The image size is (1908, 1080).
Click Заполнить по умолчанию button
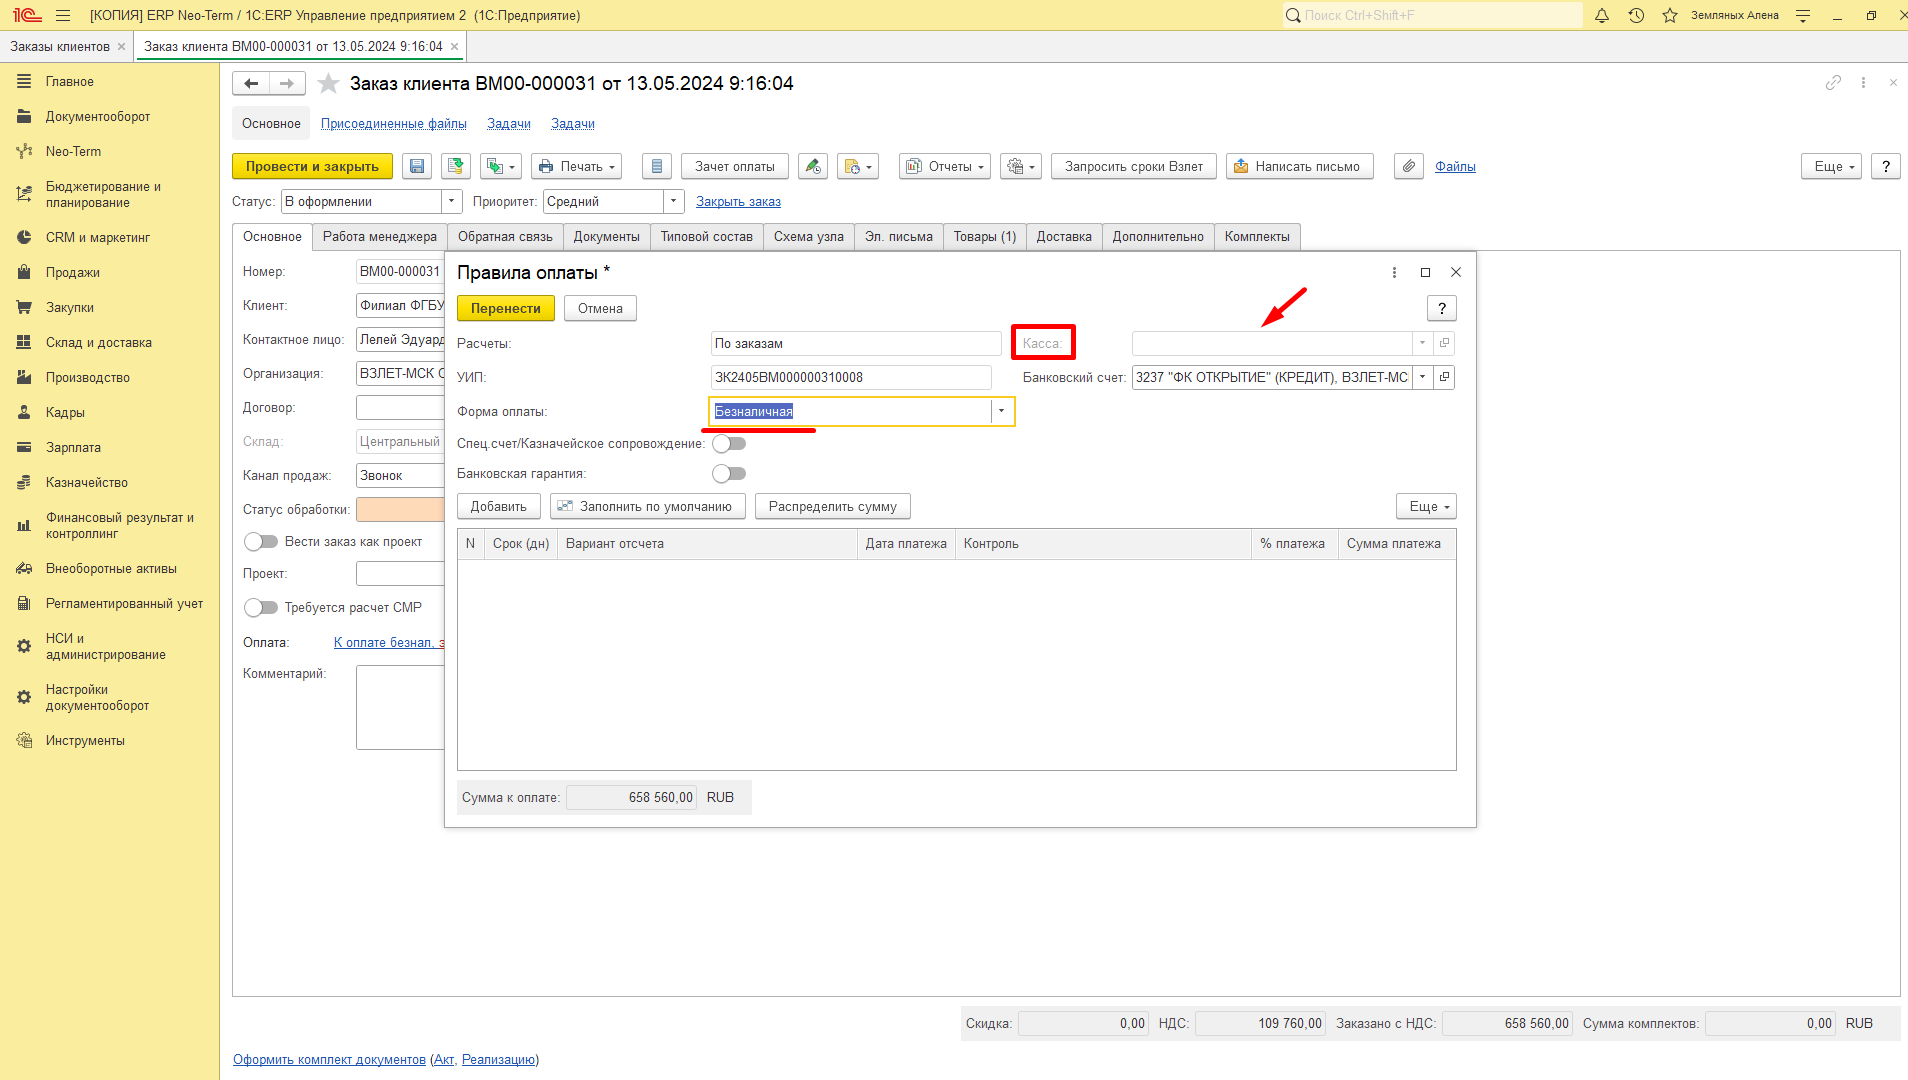click(648, 507)
